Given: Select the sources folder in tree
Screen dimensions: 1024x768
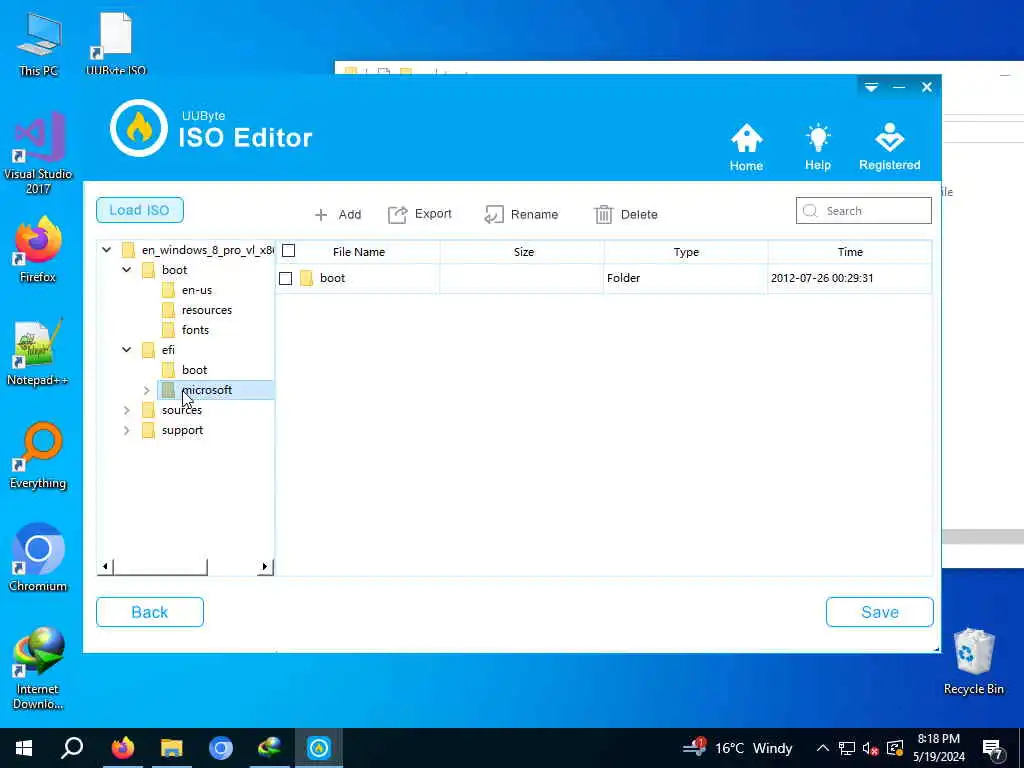Looking at the screenshot, I should 182,410.
